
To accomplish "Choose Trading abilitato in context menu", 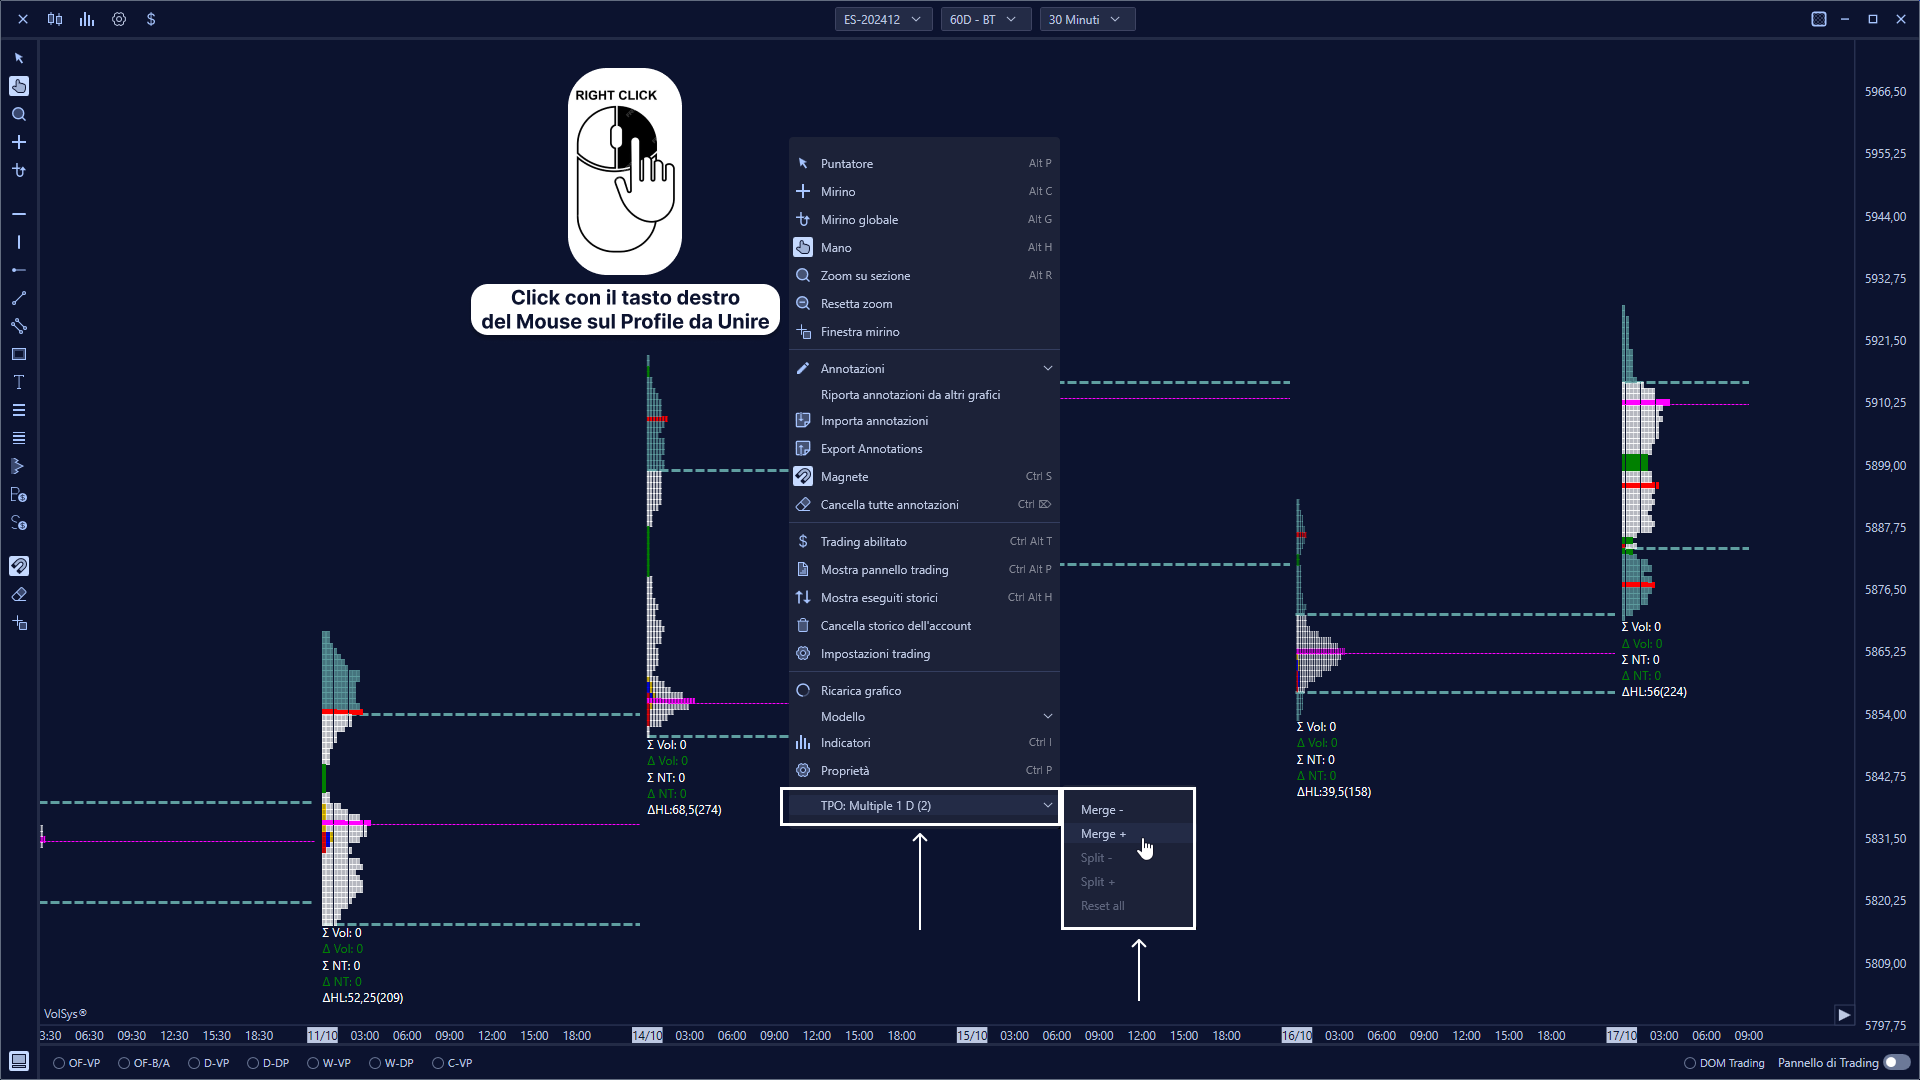I will pos(924,542).
